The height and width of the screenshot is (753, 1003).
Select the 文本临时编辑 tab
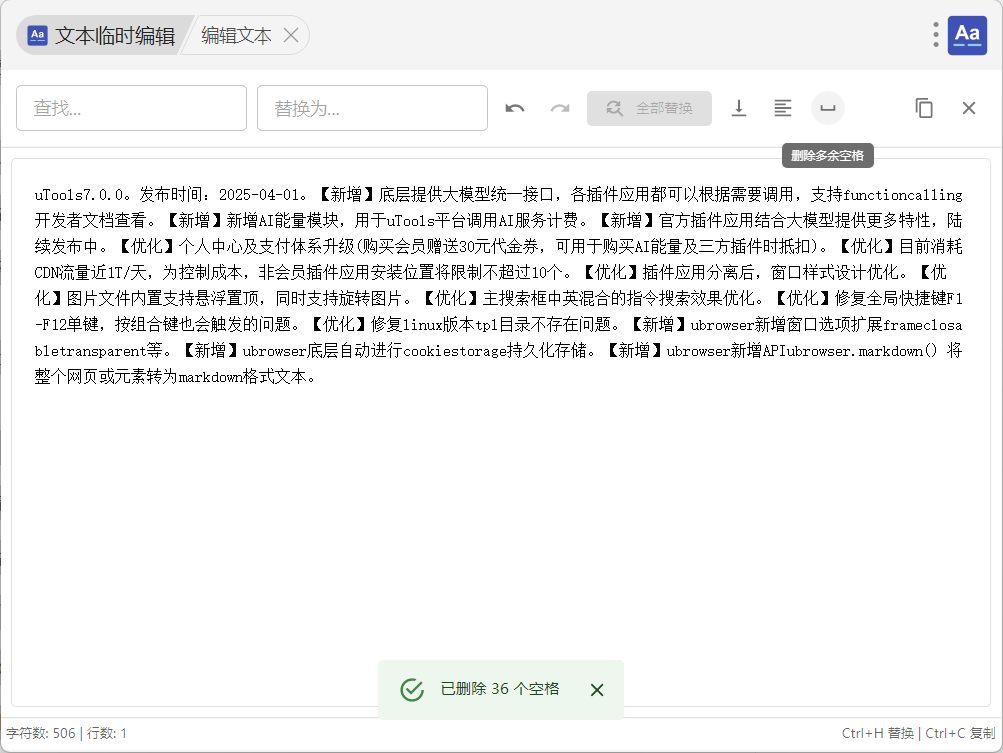(x=102, y=36)
